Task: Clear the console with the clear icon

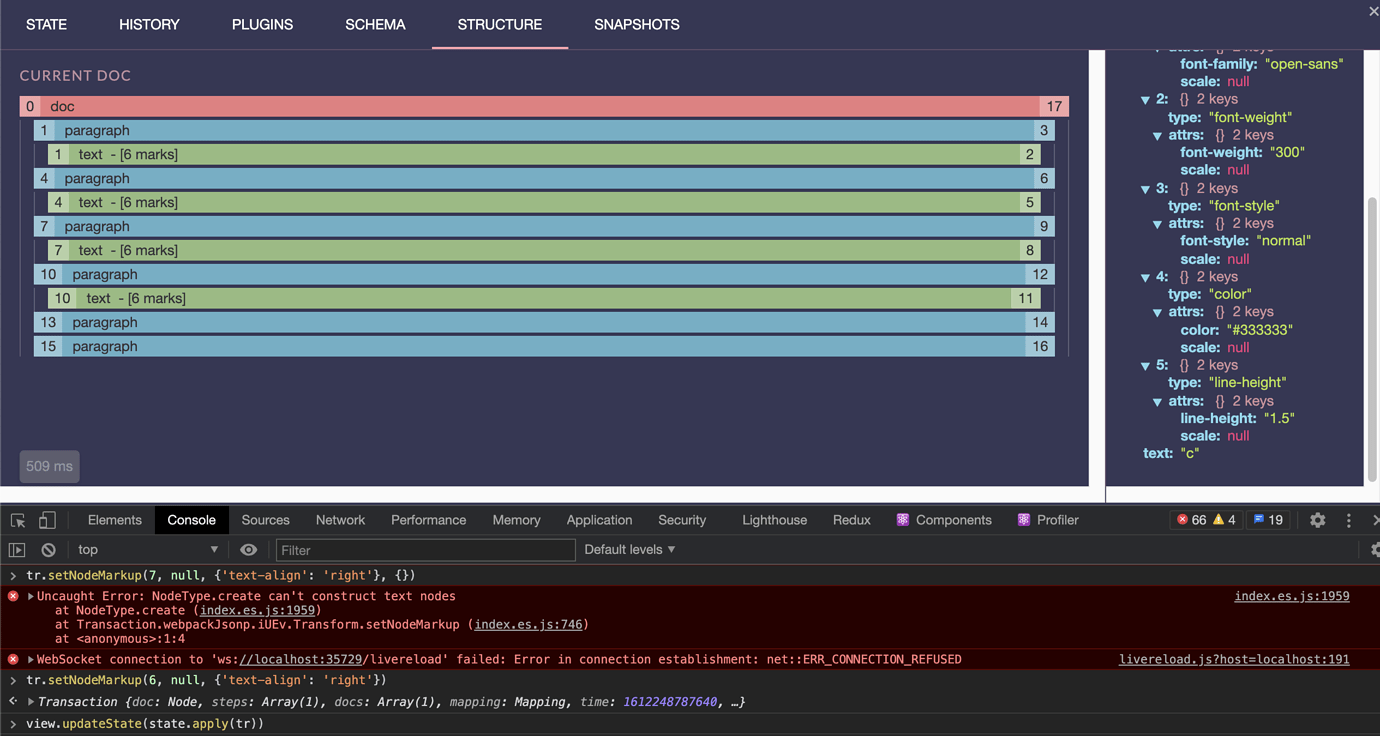Action: (x=48, y=550)
